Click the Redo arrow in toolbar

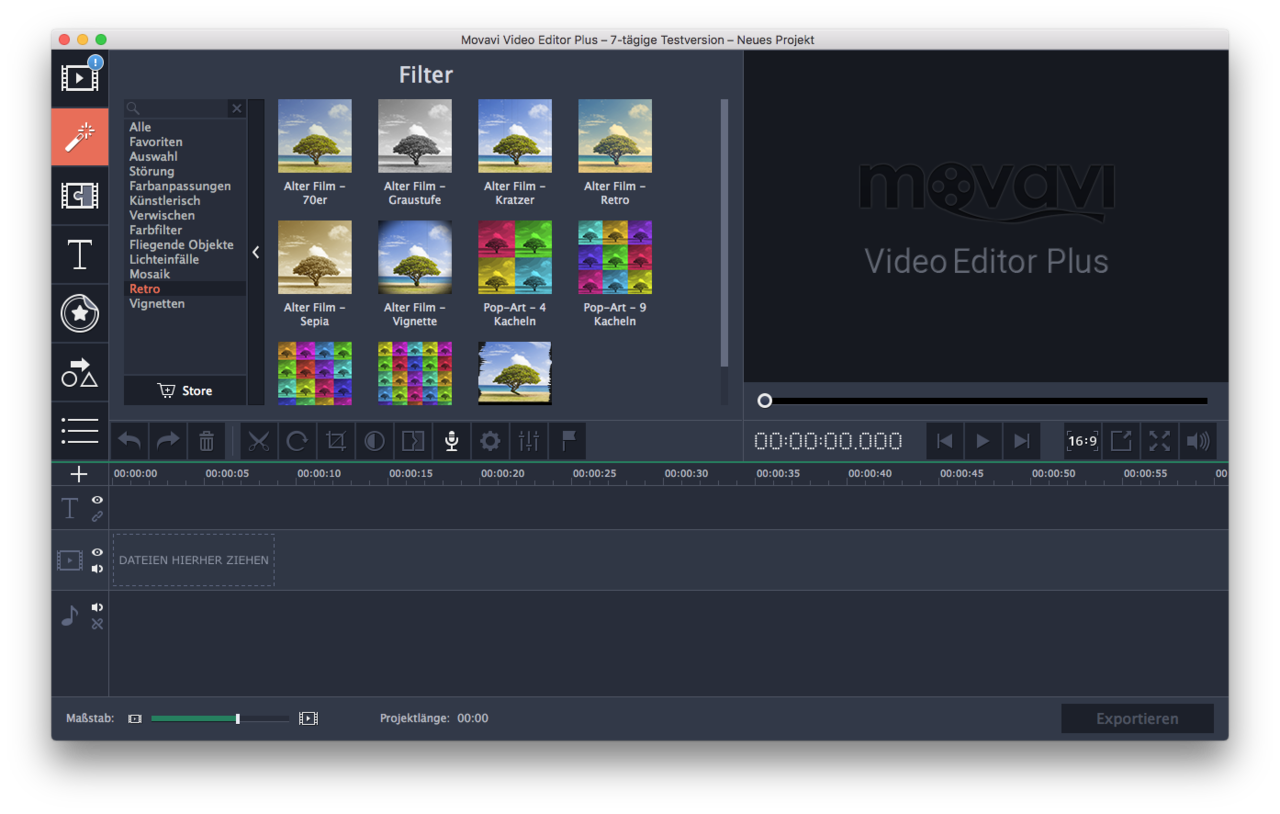pyautogui.click(x=168, y=441)
